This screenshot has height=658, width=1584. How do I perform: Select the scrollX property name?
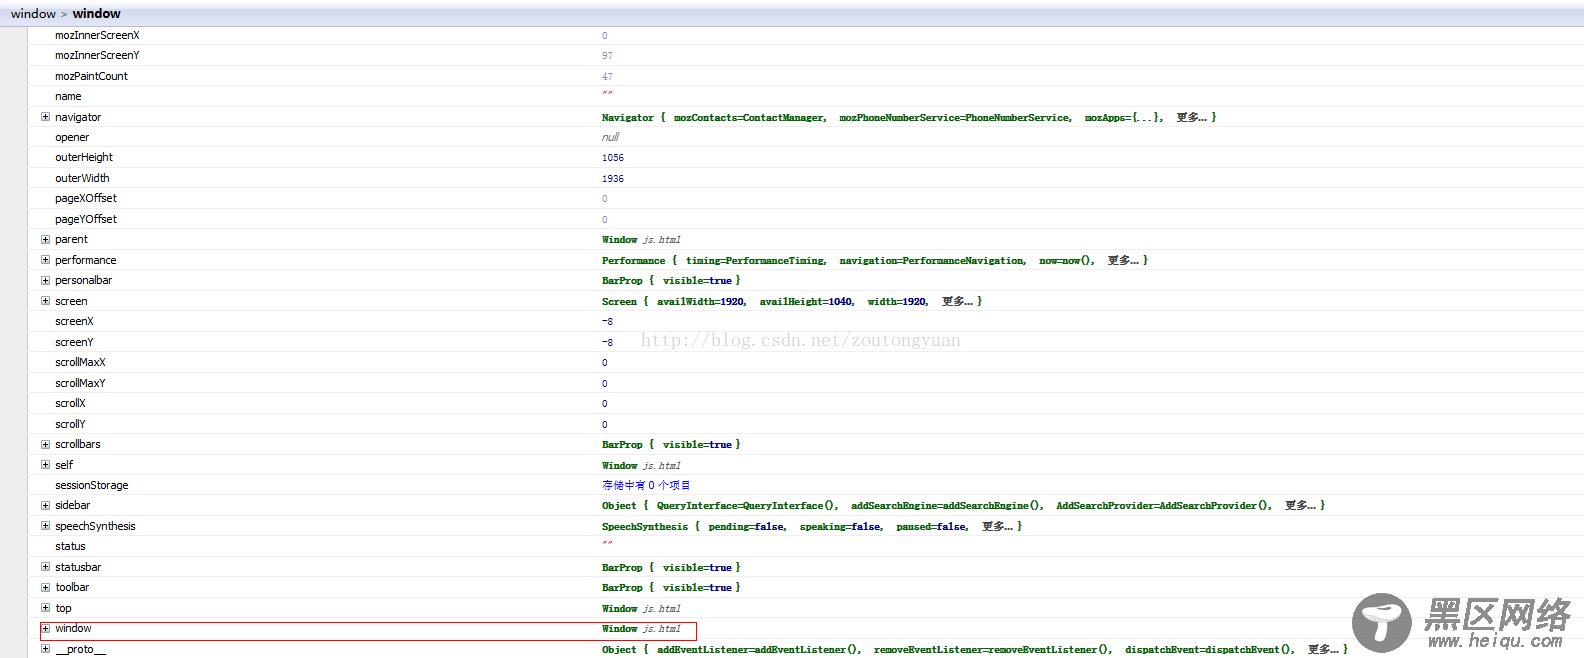click(x=70, y=403)
